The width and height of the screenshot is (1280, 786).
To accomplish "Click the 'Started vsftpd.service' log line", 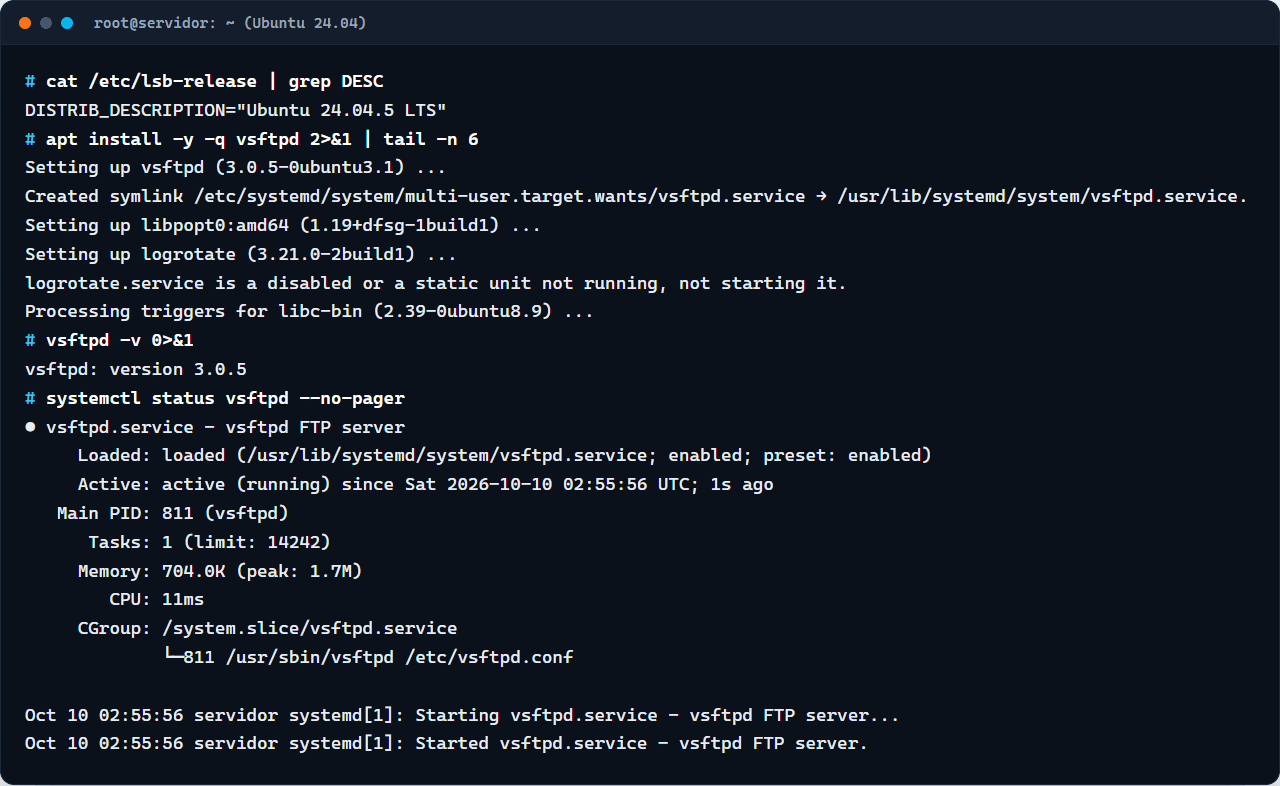I will point(446,743).
